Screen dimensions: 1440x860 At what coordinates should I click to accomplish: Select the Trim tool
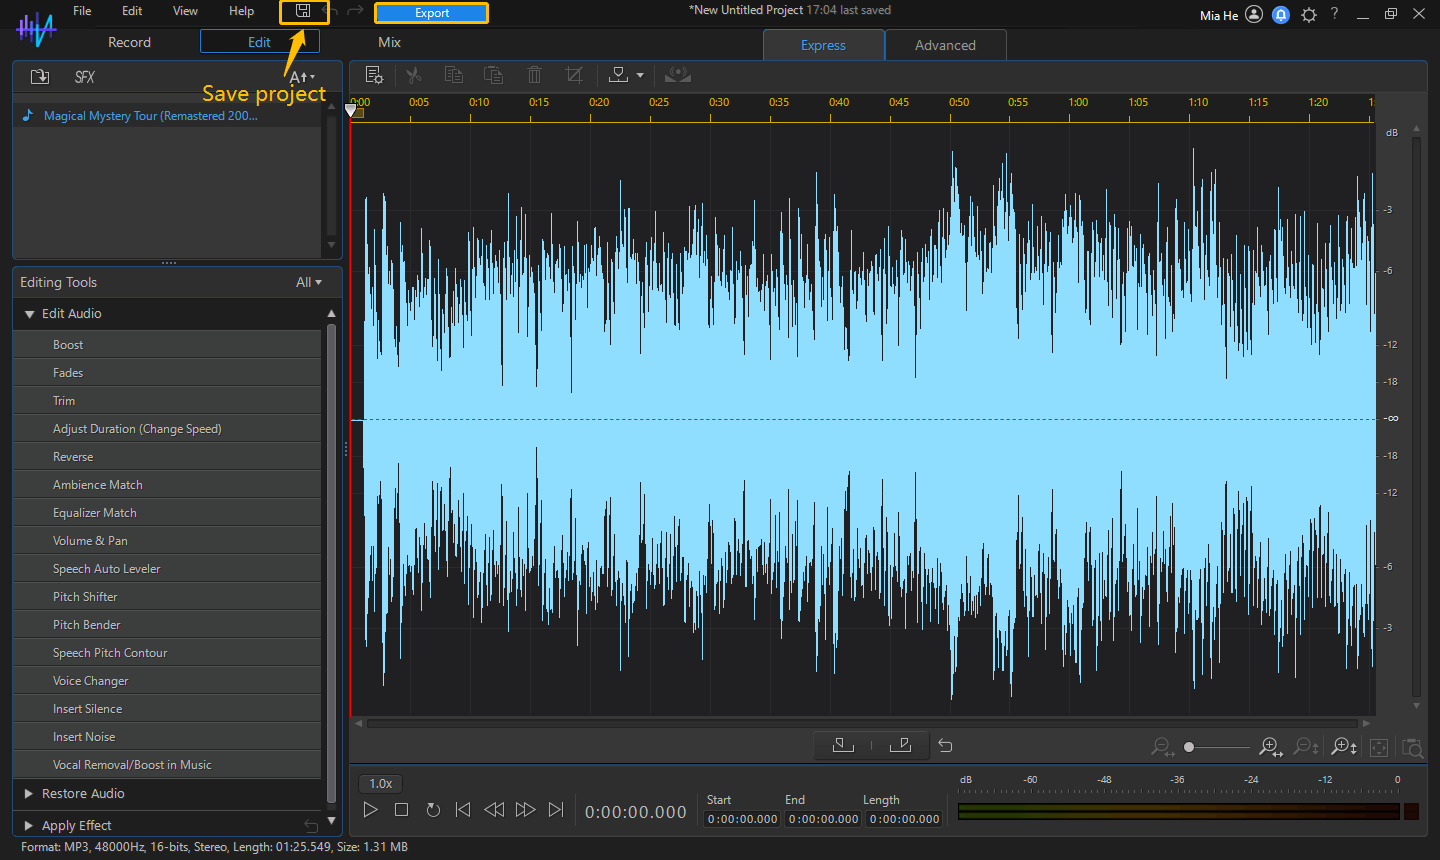(x=167, y=400)
